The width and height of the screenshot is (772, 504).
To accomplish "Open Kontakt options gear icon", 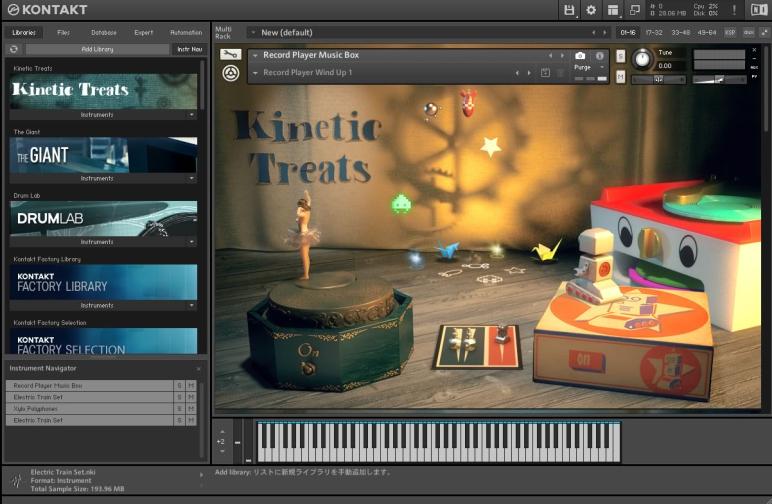I will coord(591,10).
